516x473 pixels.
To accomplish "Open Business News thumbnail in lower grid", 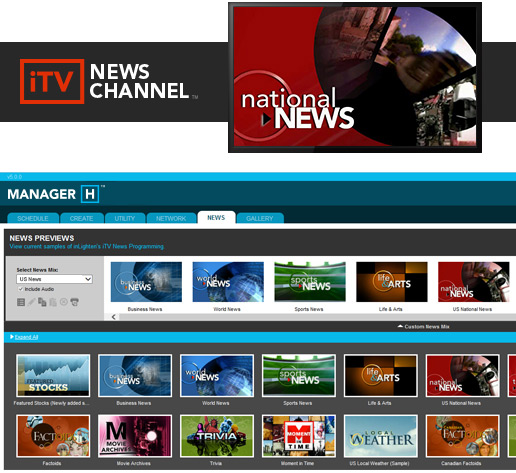I will tap(135, 376).
